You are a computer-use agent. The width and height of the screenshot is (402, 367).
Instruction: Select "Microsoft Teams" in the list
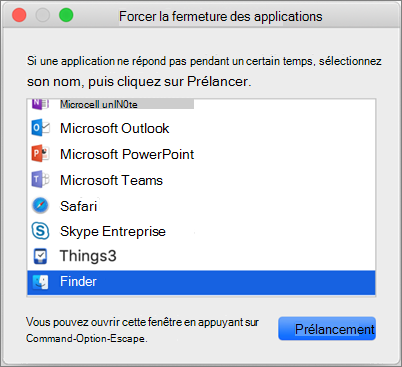click(111, 180)
